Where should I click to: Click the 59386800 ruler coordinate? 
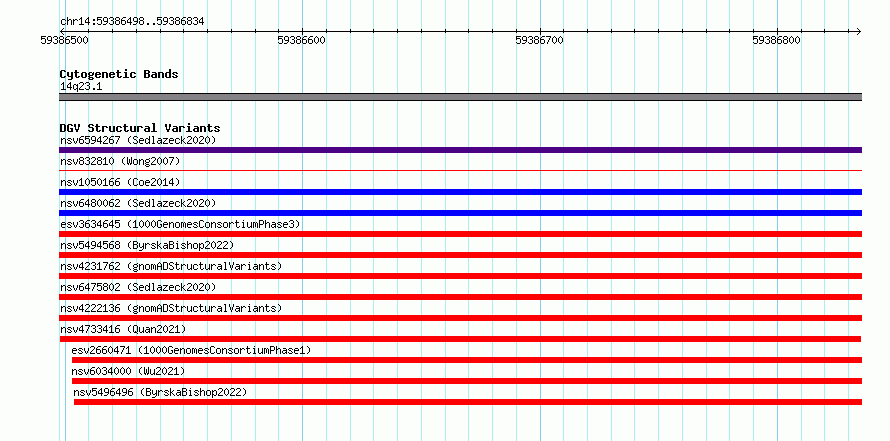[776, 40]
